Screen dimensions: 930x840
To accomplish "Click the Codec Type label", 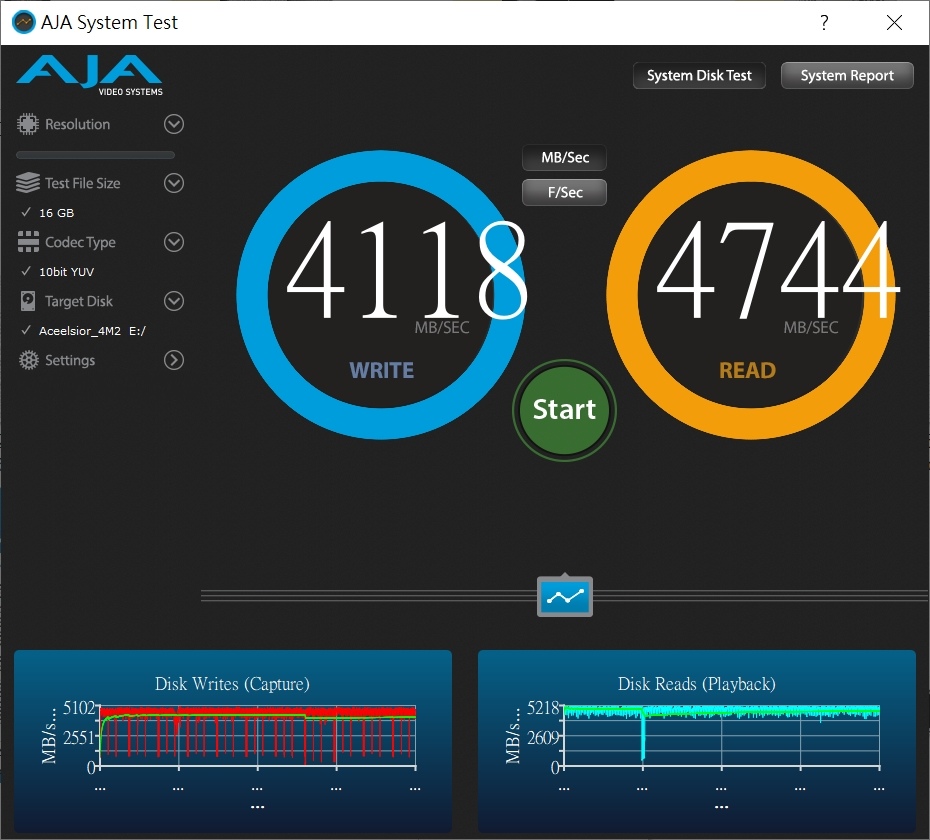I will pos(80,242).
